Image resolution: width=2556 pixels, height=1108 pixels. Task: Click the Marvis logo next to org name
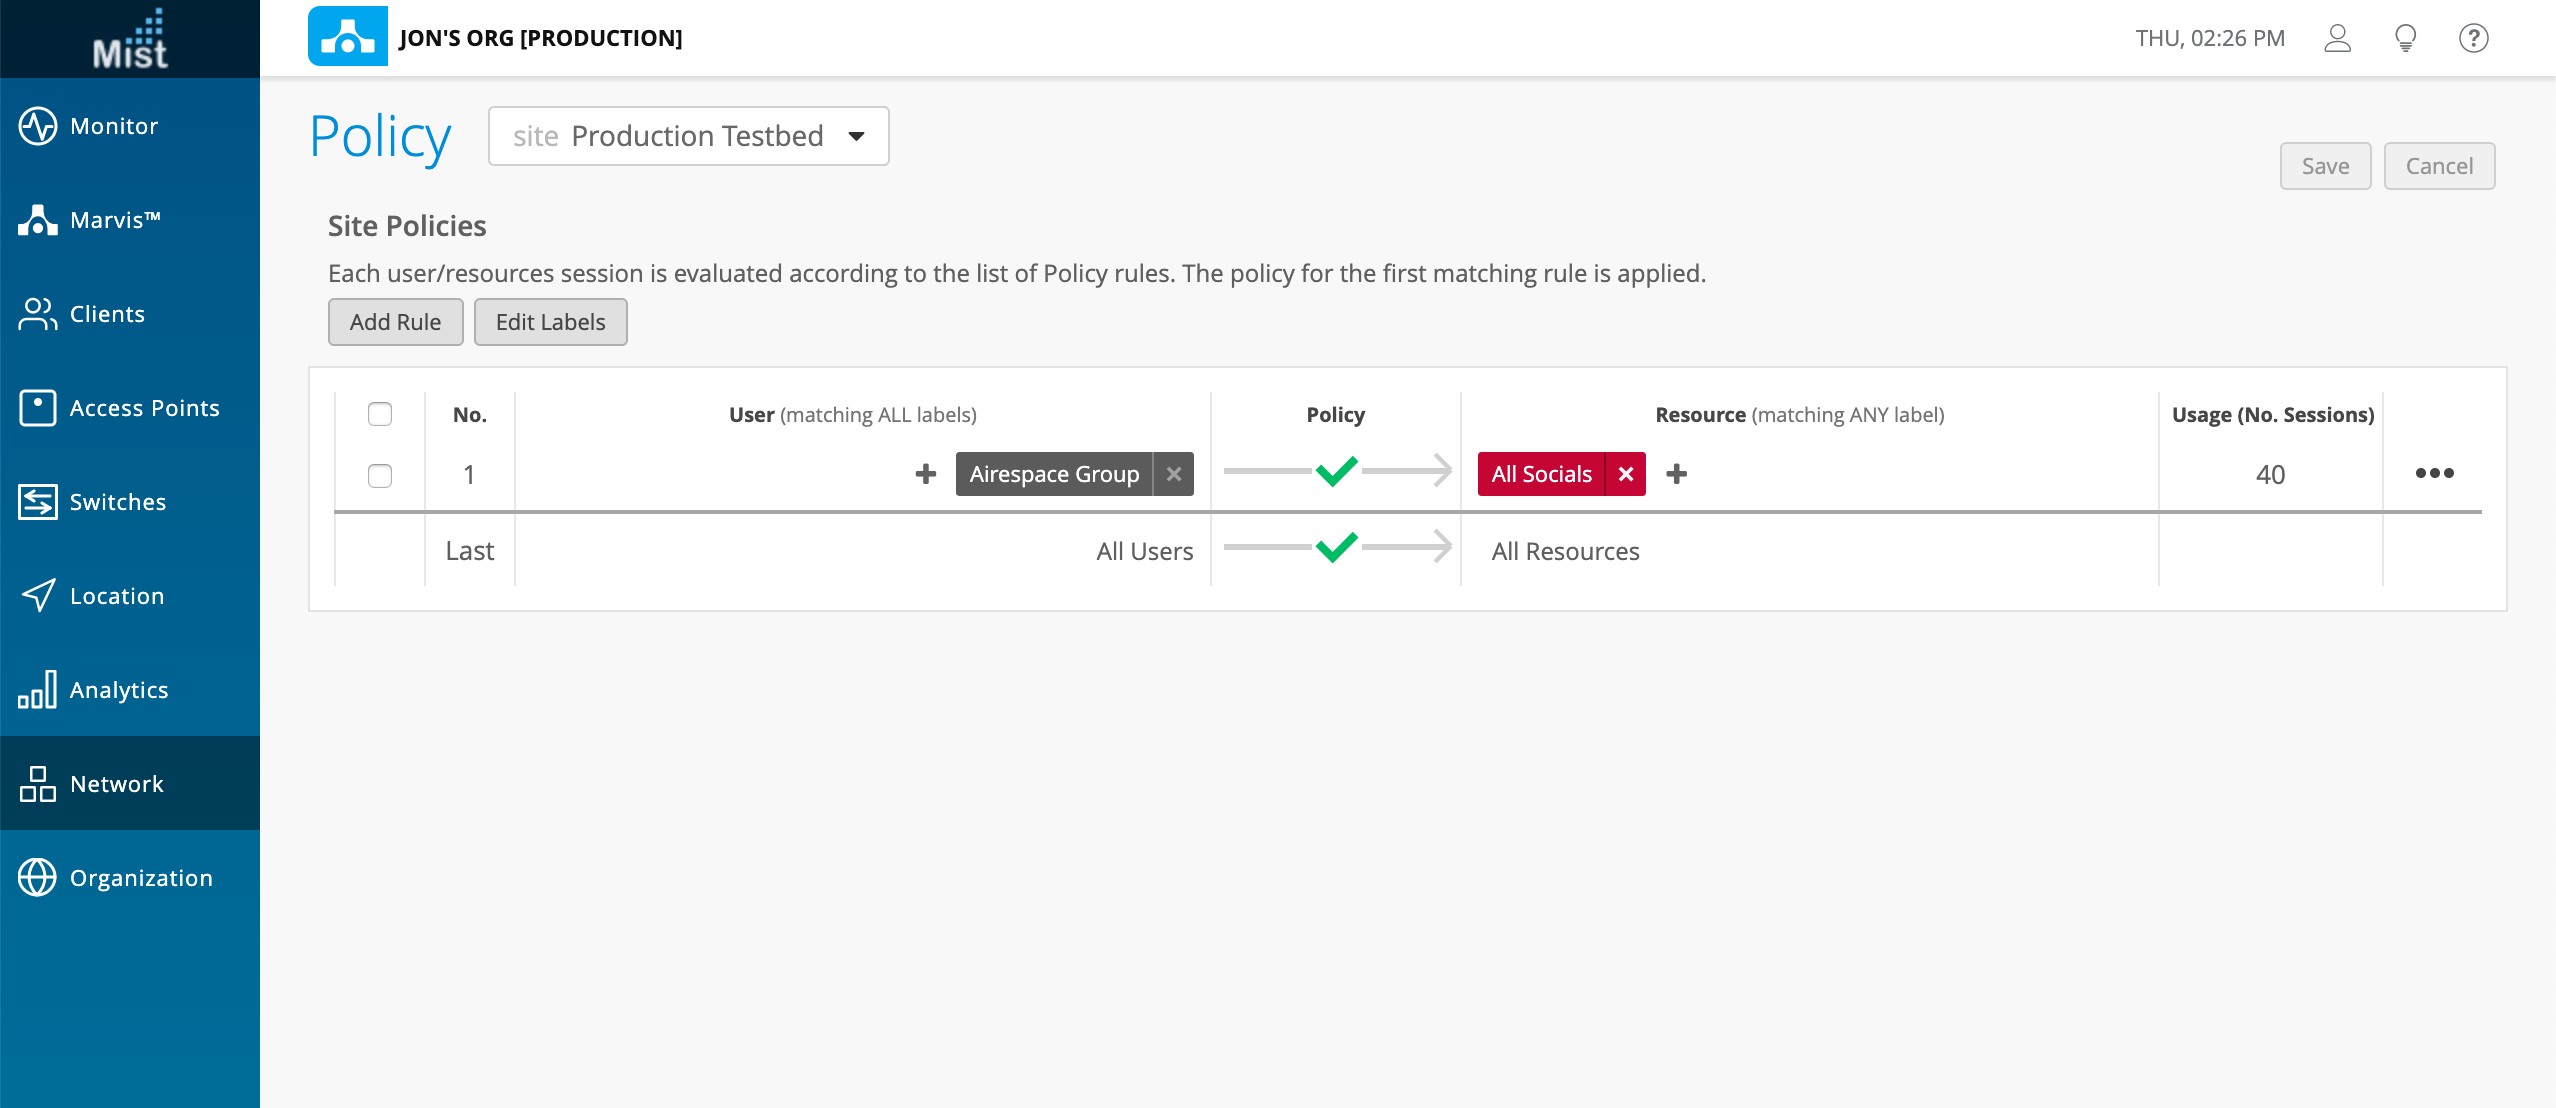[347, 37]
